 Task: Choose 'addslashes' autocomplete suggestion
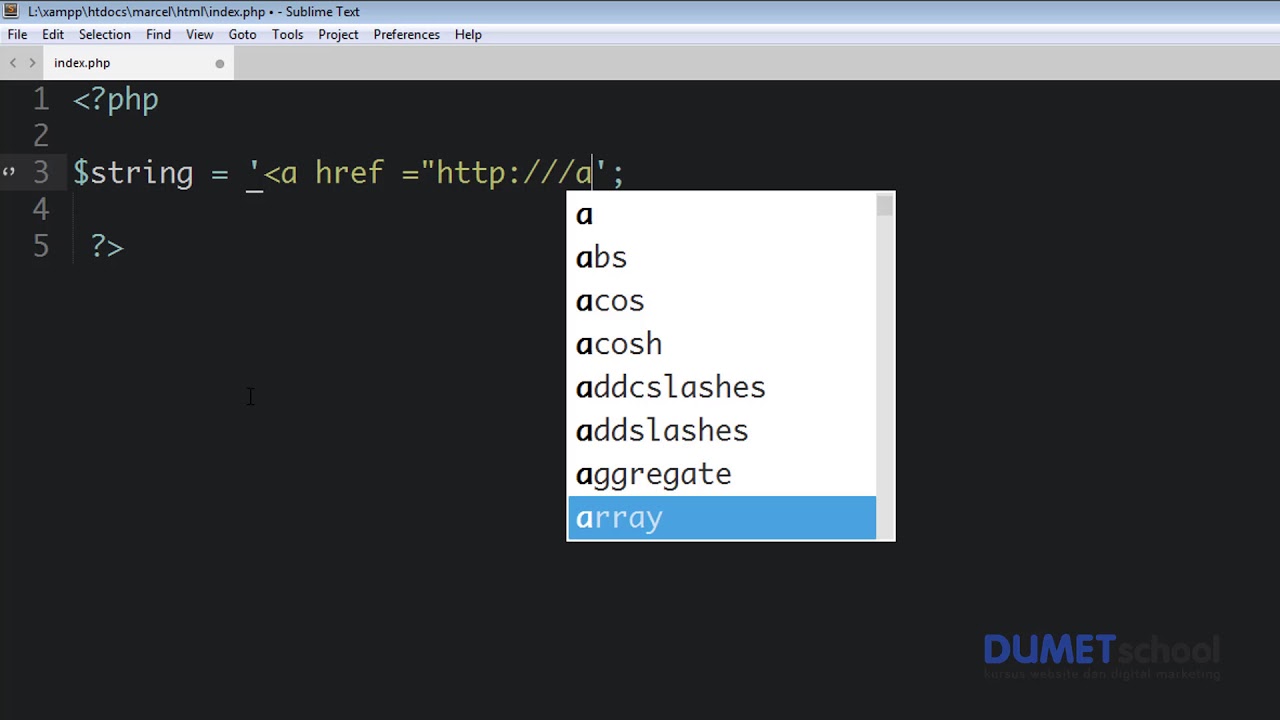721,431
